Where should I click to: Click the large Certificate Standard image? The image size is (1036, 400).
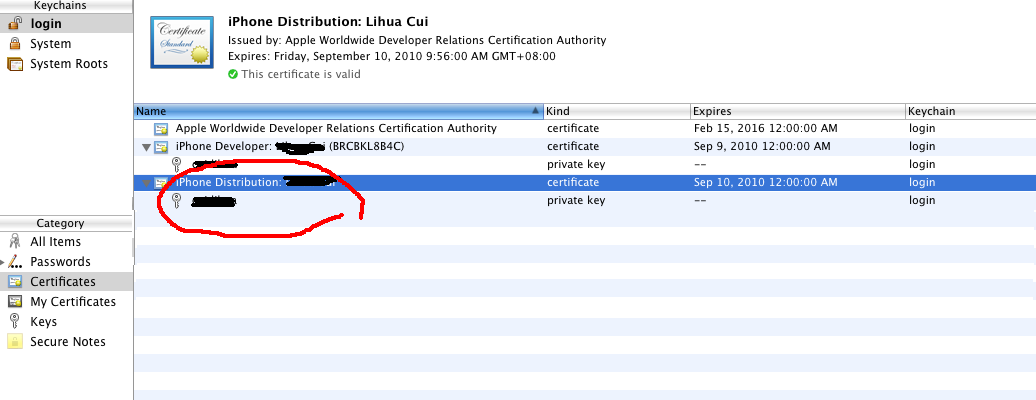point(180,42)
